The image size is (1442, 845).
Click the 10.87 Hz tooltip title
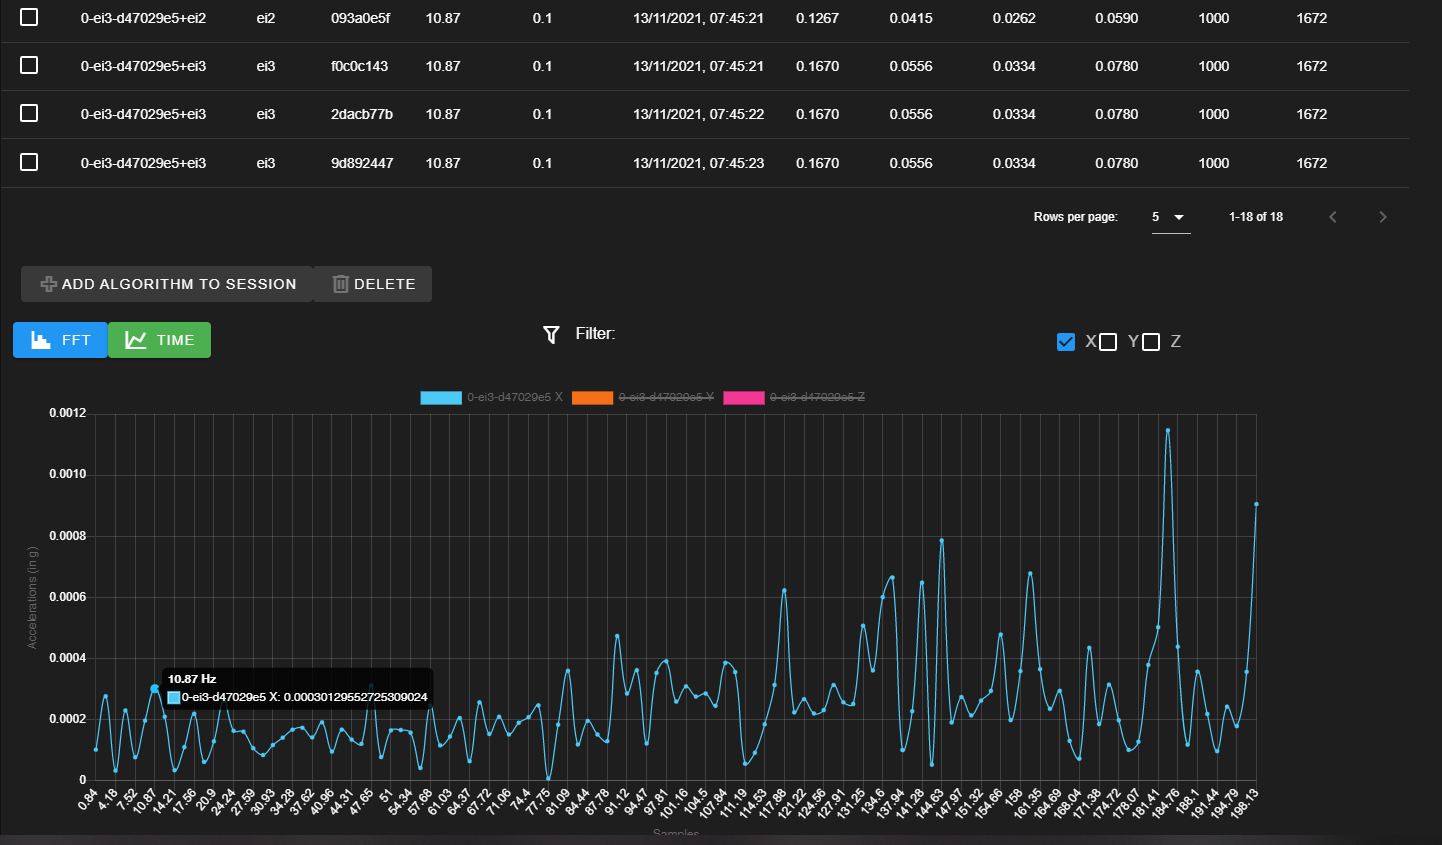pos(192,679)
